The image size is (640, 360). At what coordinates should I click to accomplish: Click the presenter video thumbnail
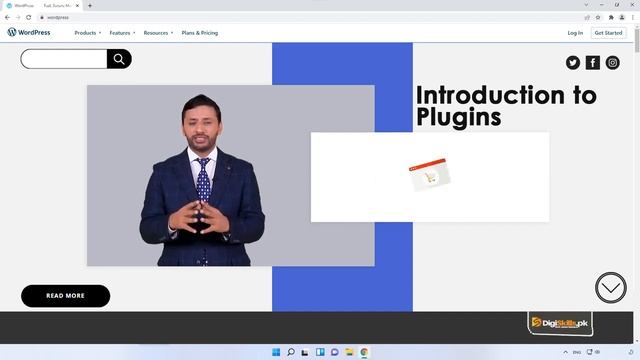(231, 176)
